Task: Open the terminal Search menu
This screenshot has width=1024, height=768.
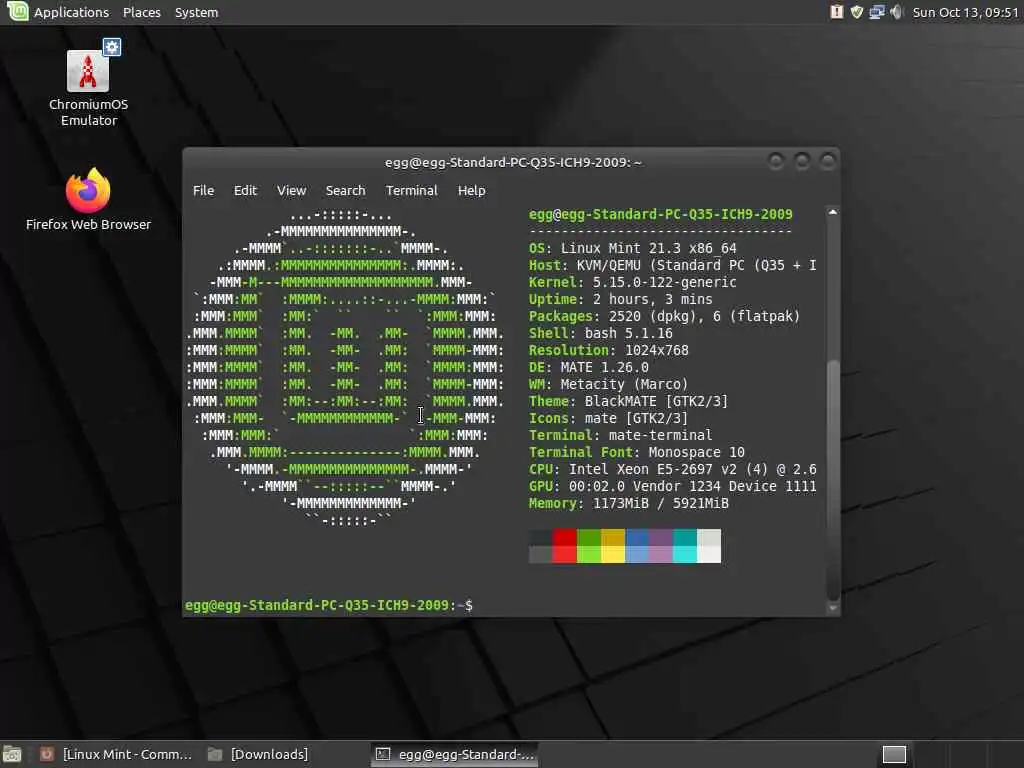Action: point(345,190)
